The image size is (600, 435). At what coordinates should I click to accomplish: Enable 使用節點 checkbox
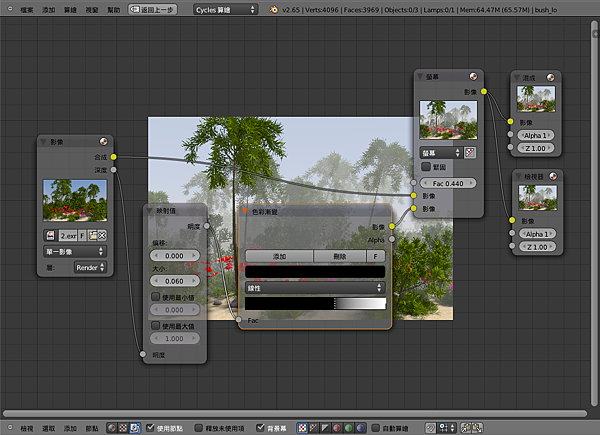[150, 428]
